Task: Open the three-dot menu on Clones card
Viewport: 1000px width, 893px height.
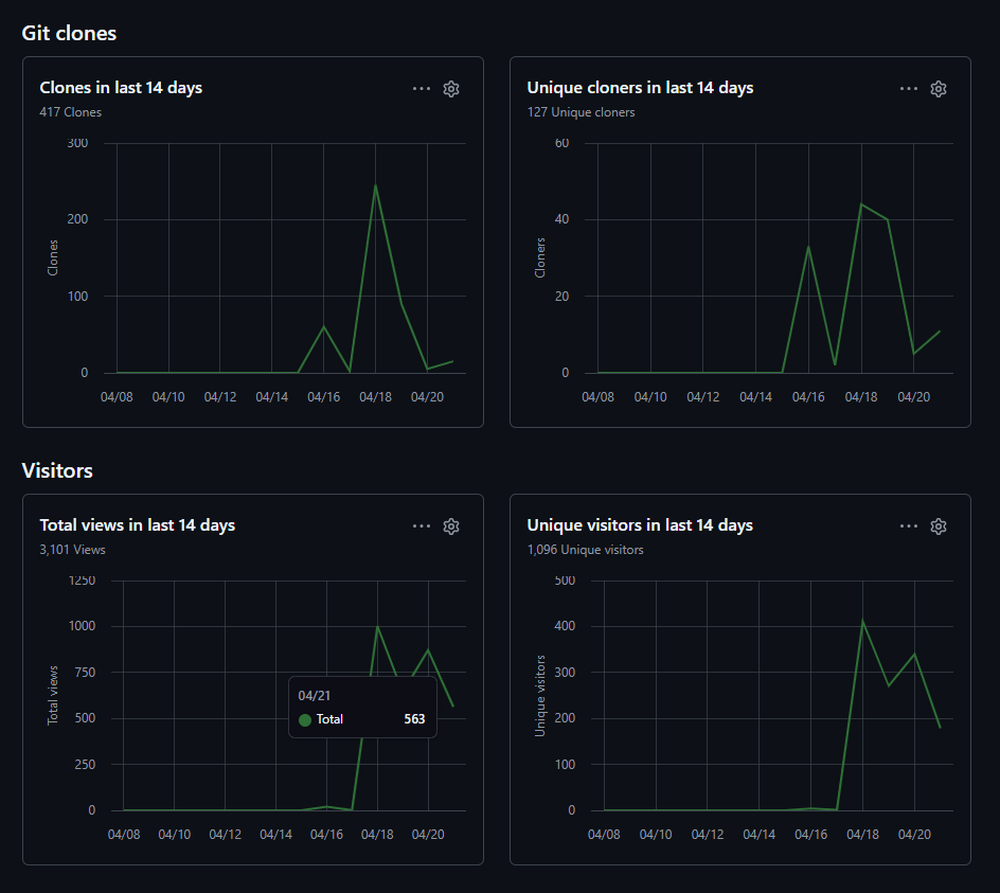Action: tap(422, 89)
